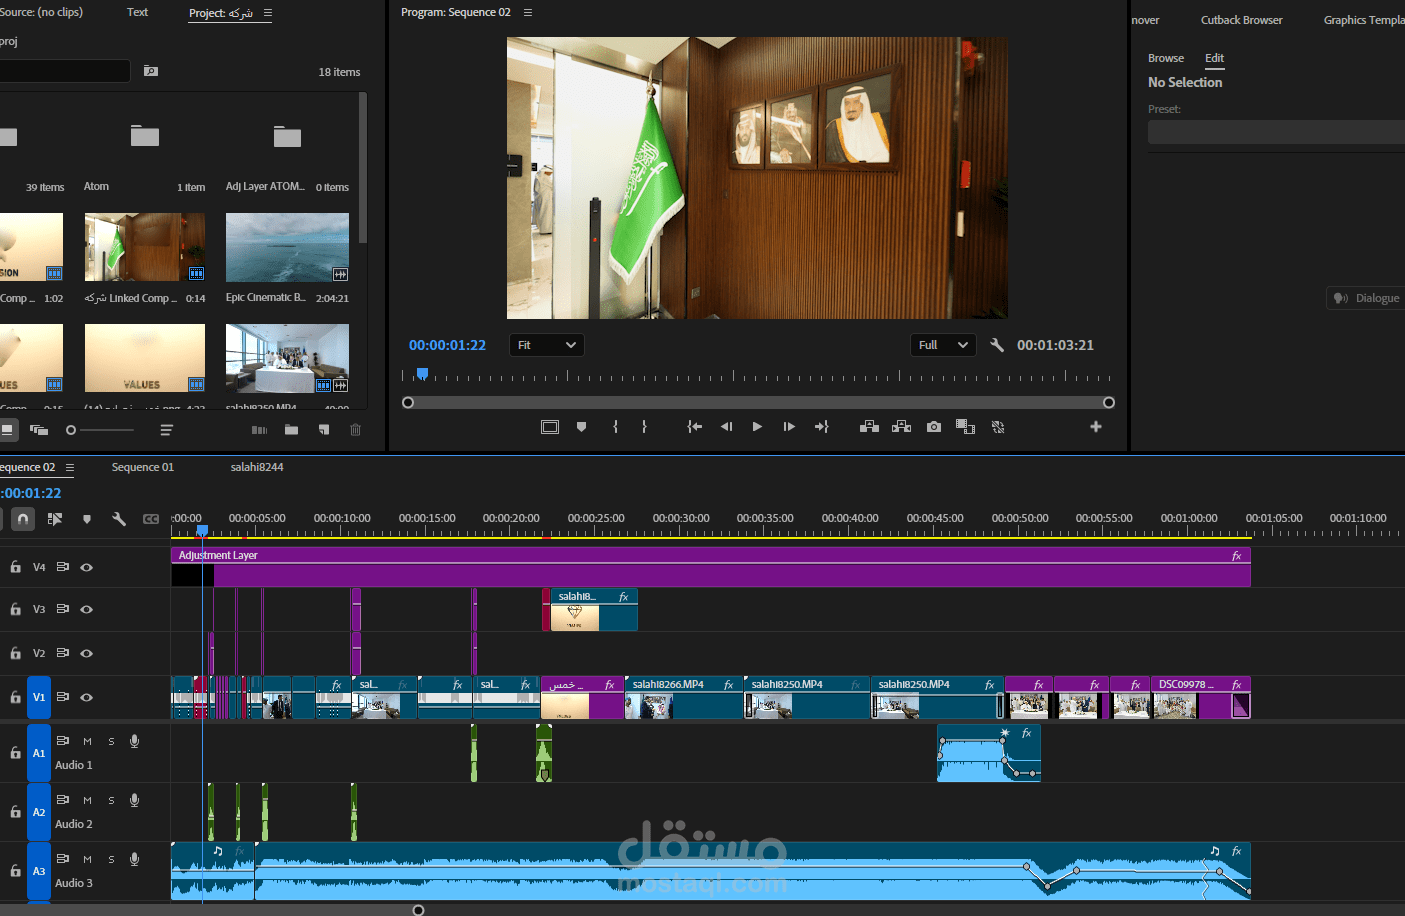Select Epic Cinematic B.. thumbnail
The width and height of the screenshot is (1405, 916).
click(x=287, y=247)
